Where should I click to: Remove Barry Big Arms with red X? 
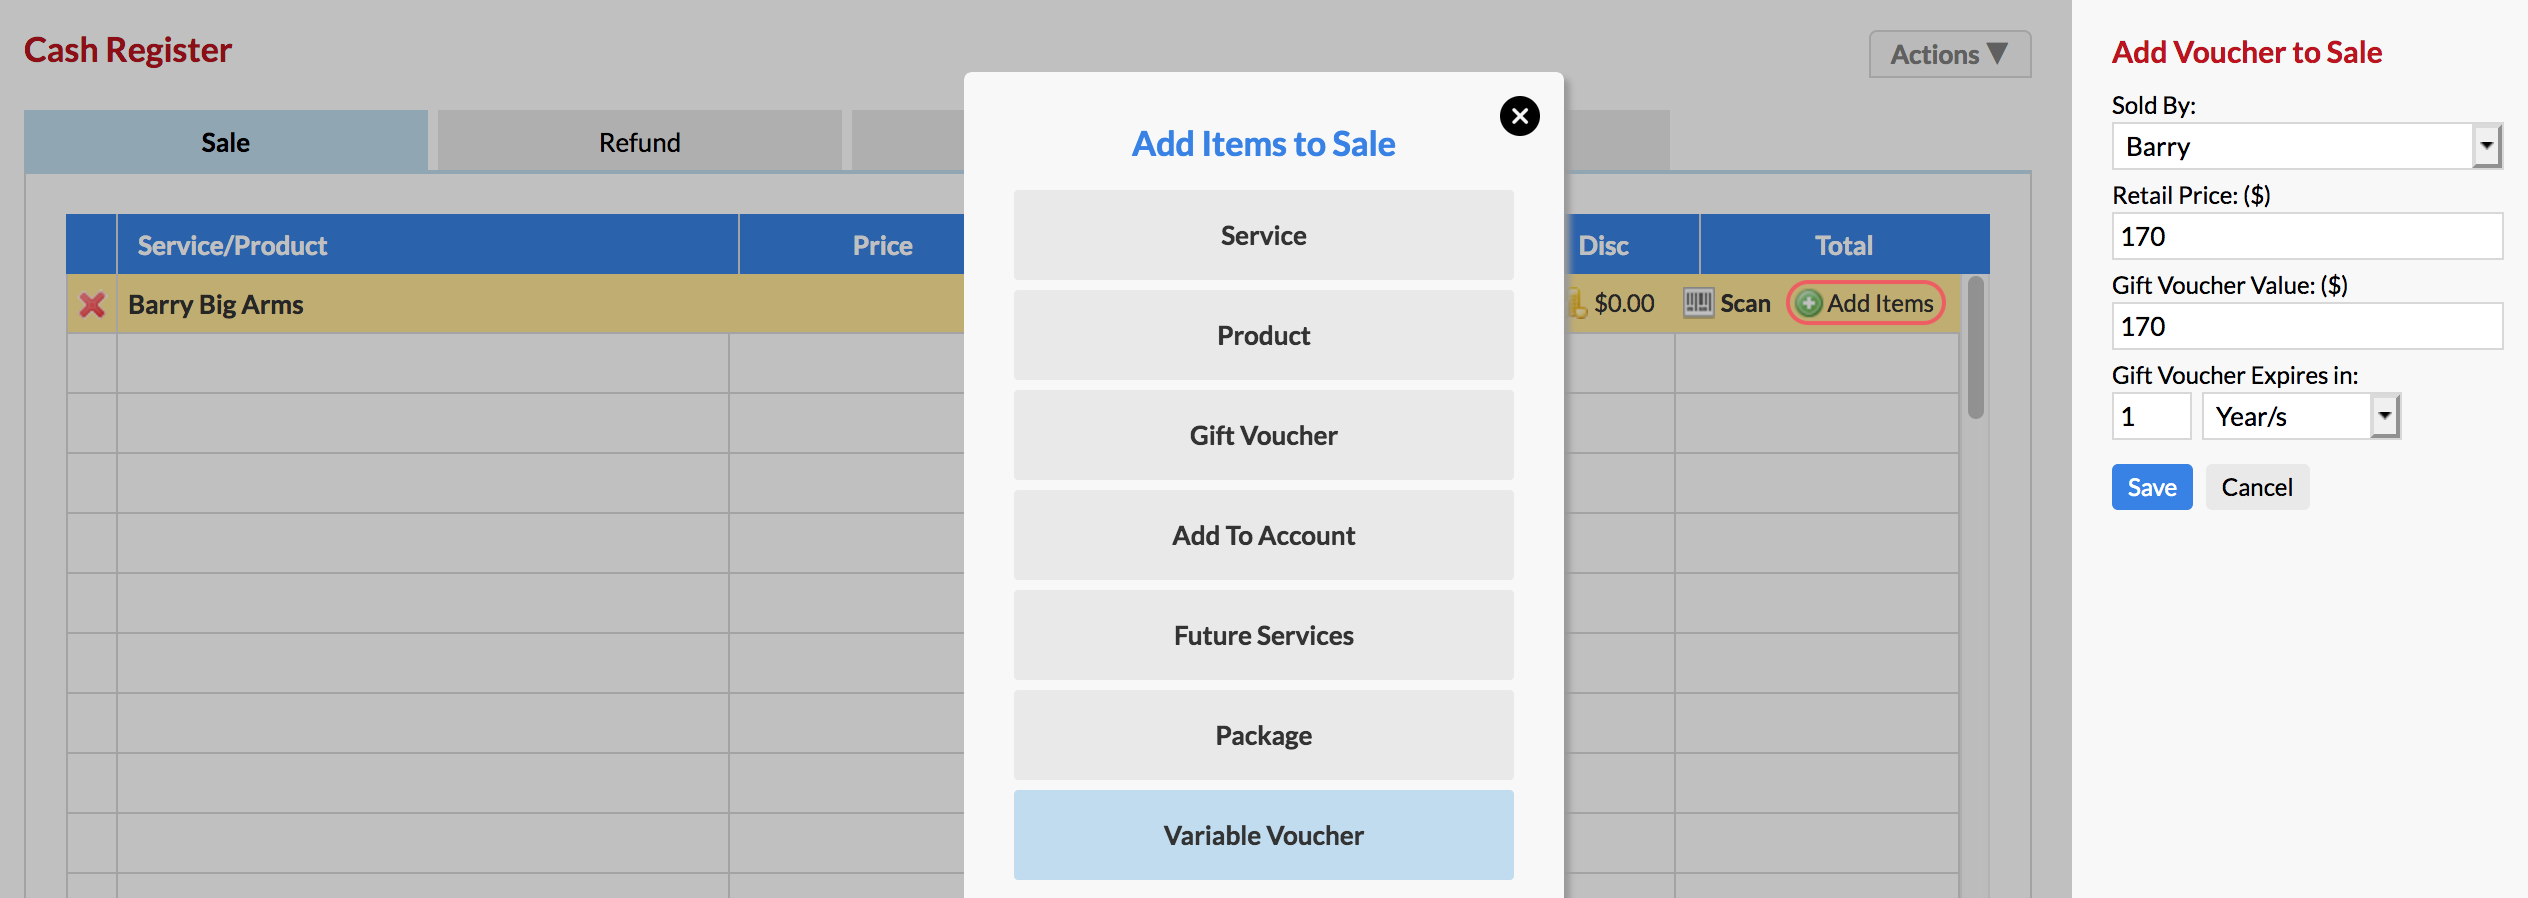pyautogui.click(x=92, y=304)
